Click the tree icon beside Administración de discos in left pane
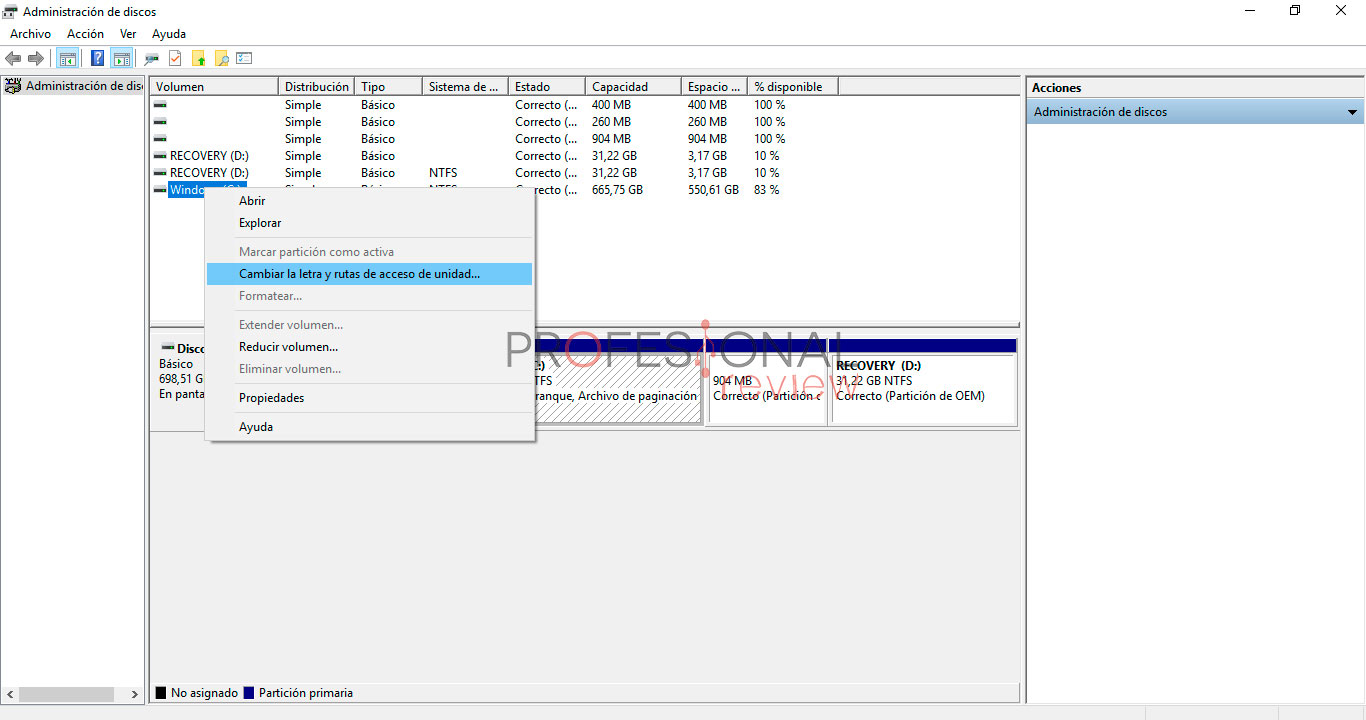 pyautogui.click(x=13, y=86)
